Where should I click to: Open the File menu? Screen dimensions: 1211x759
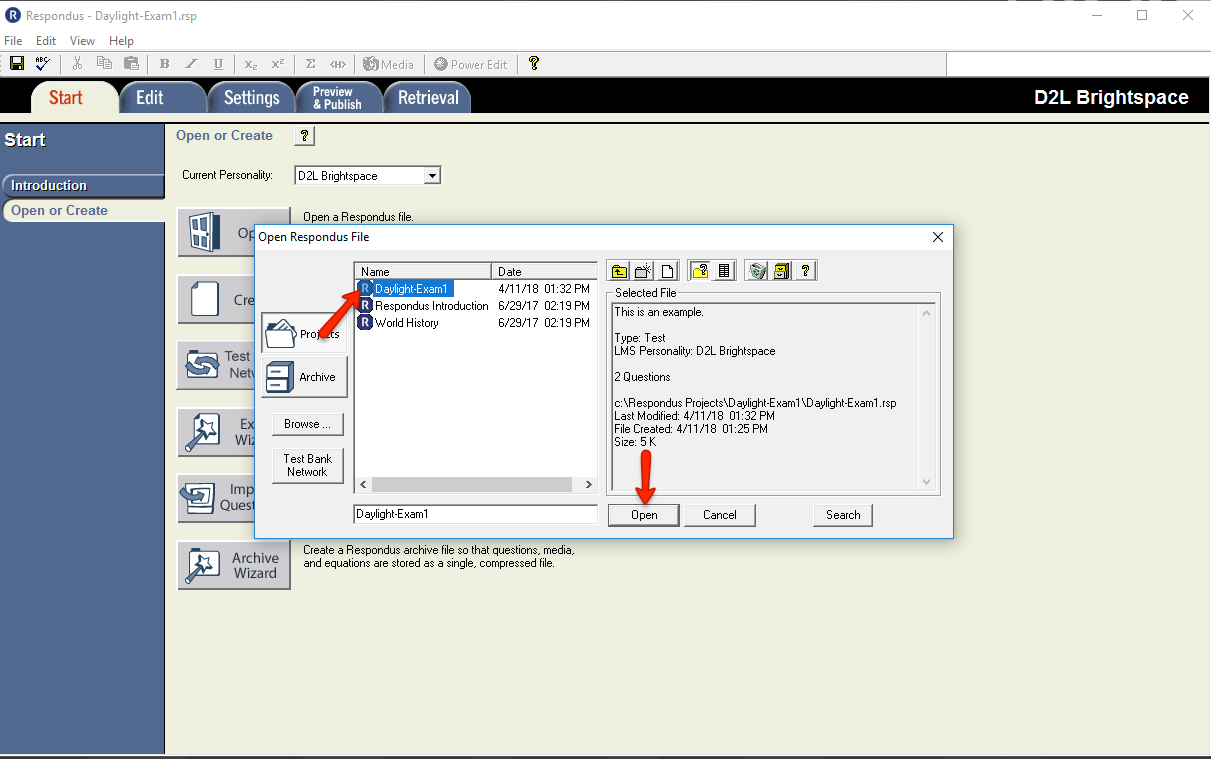click(x=13, y=41)
